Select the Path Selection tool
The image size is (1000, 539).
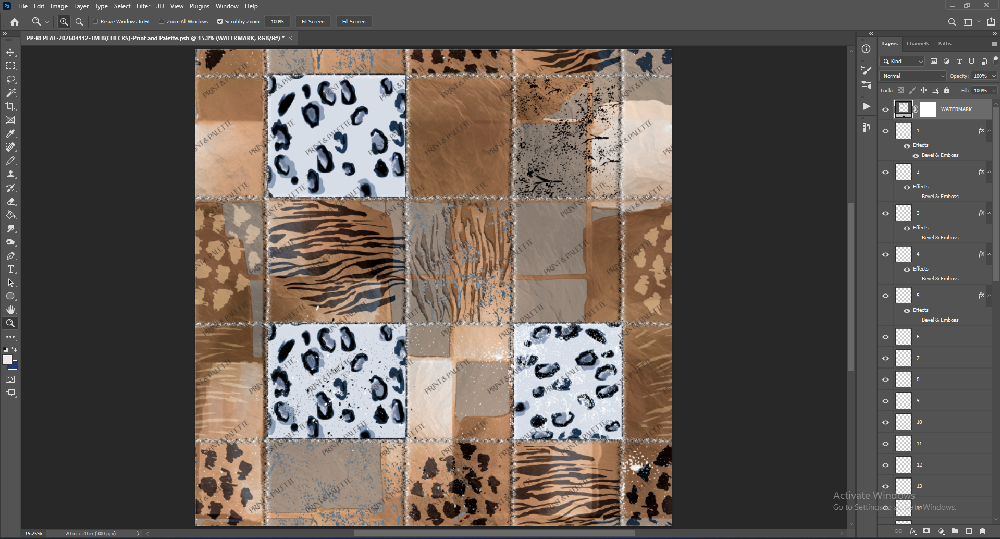10,283
